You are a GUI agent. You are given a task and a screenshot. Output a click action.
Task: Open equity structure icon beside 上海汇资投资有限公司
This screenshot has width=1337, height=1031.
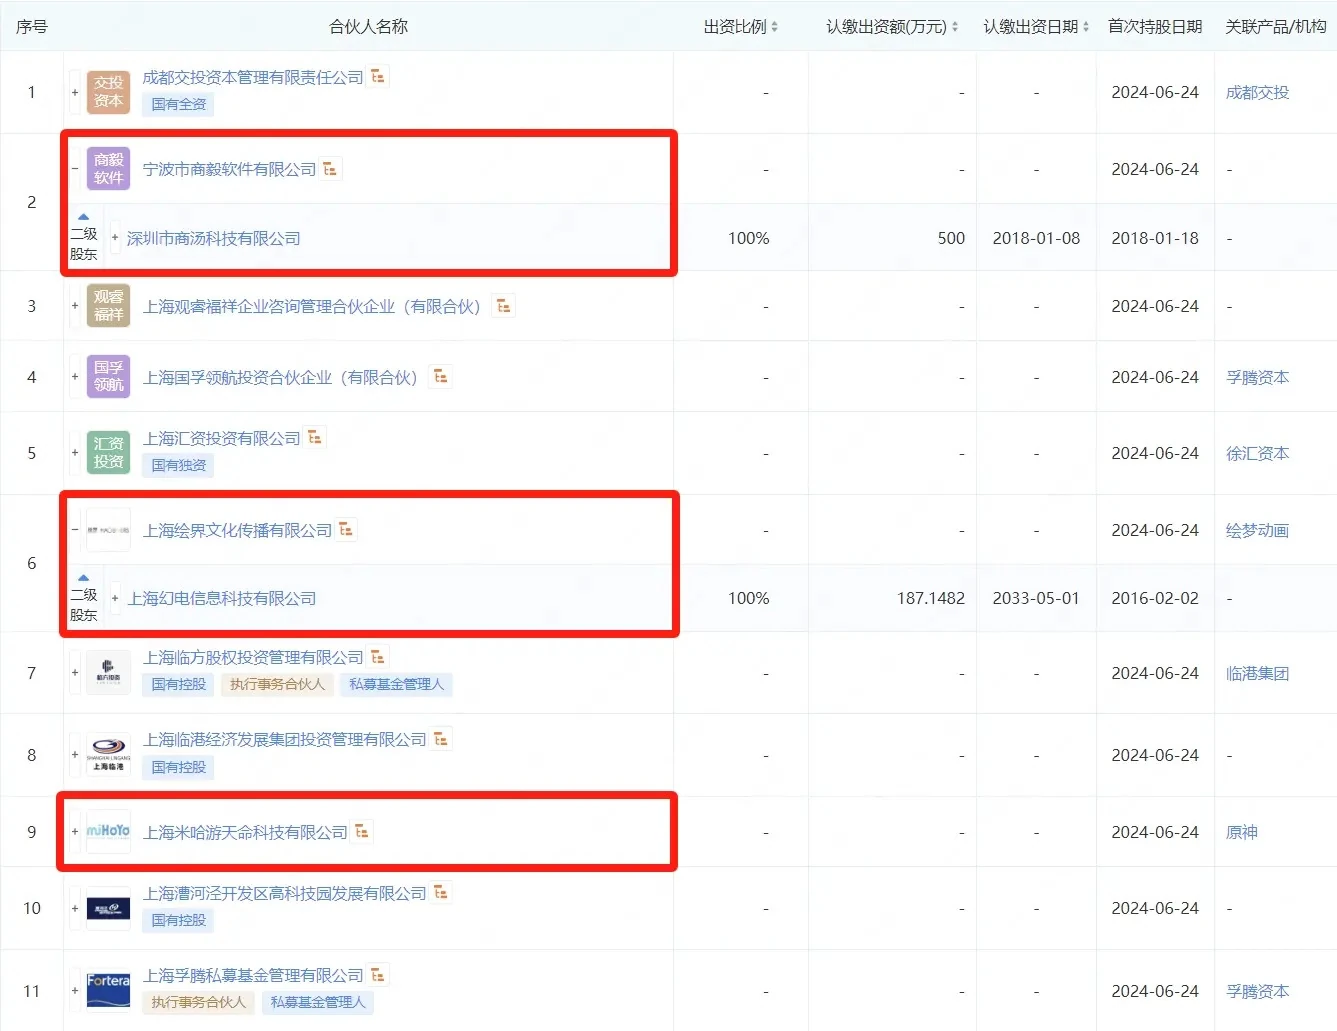coord(315,437)
